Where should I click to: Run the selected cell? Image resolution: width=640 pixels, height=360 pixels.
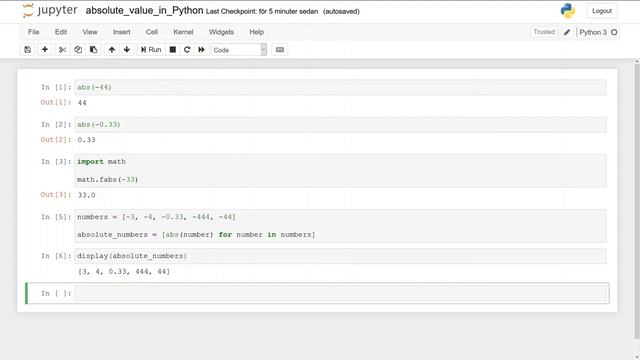pos(151,50)
